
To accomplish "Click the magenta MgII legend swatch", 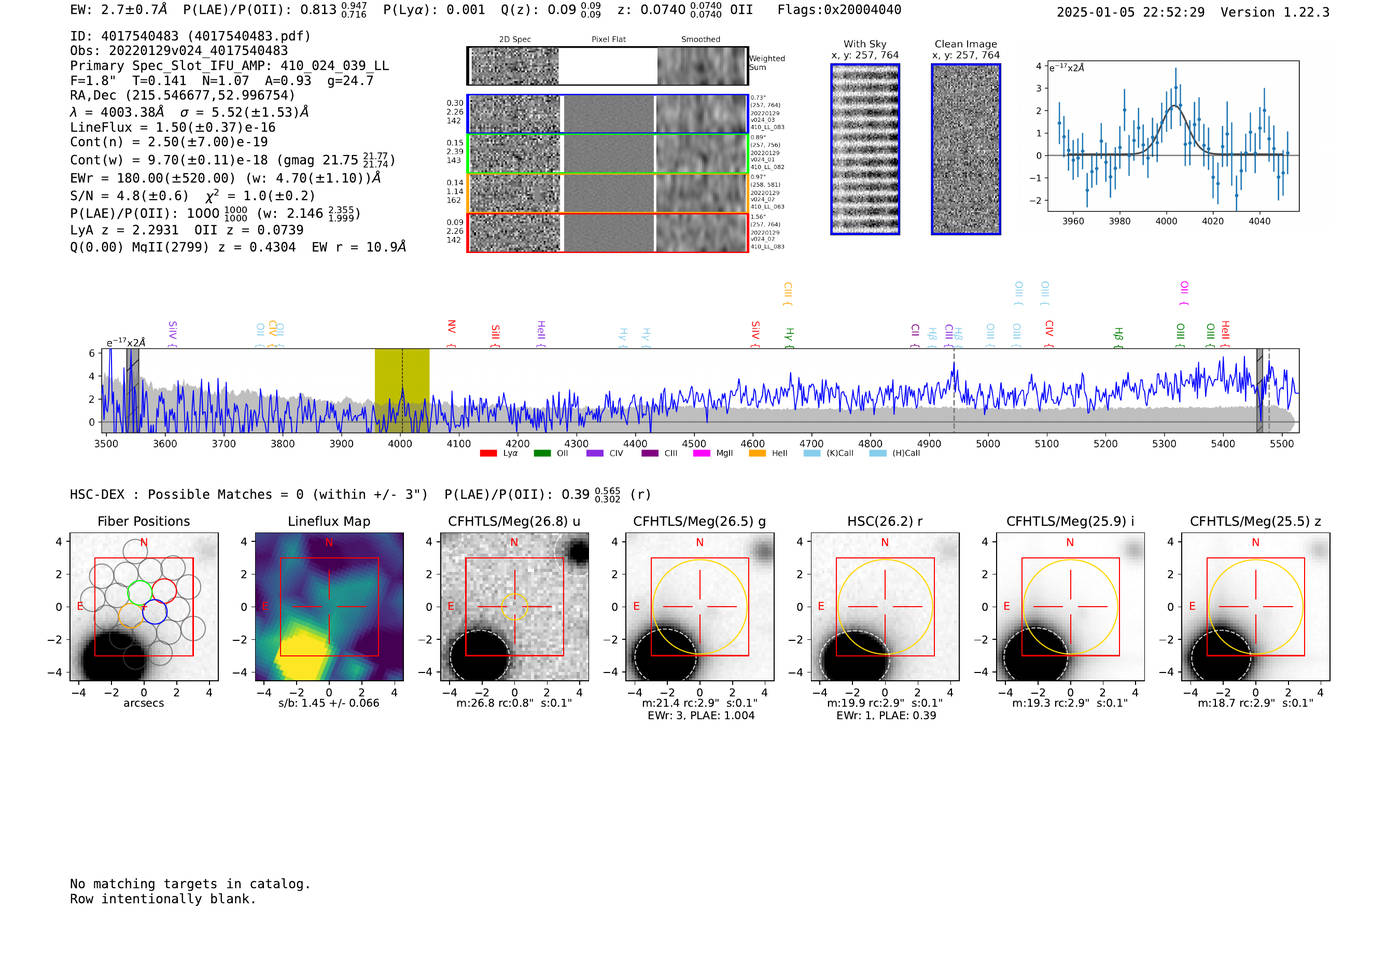I will (x=701, y=454).
